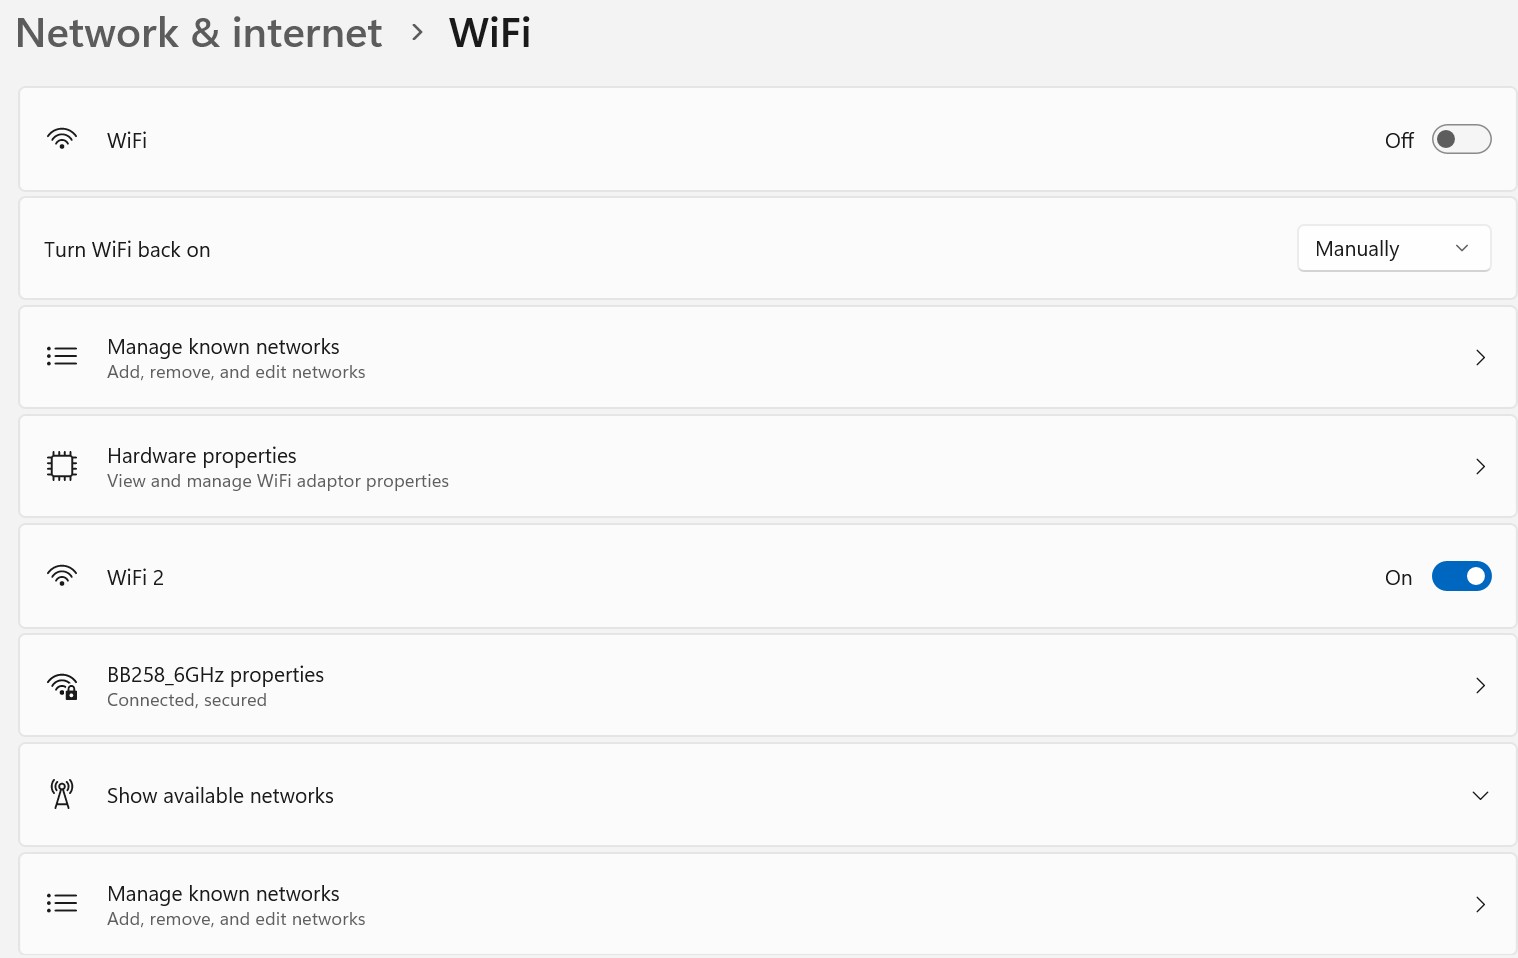
Task: Click the chevron on BB258_6GHz properties row
Action: tap(1480, 685)
